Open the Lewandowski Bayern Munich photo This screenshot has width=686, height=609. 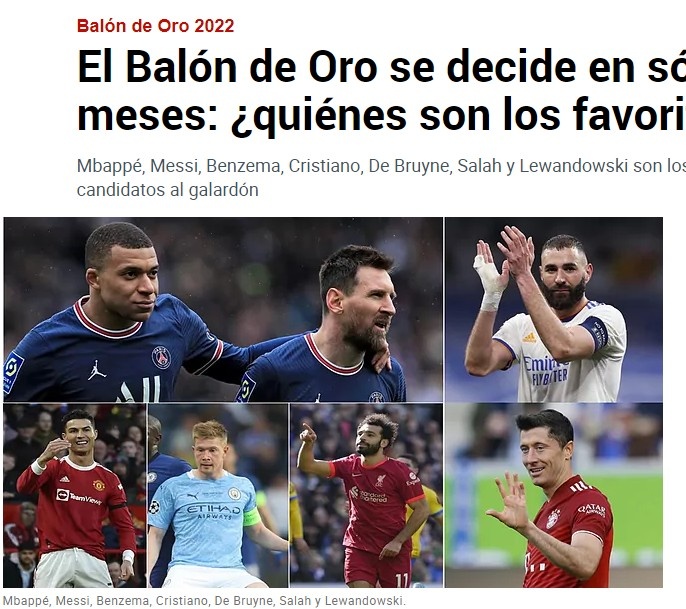coord(554,495)
